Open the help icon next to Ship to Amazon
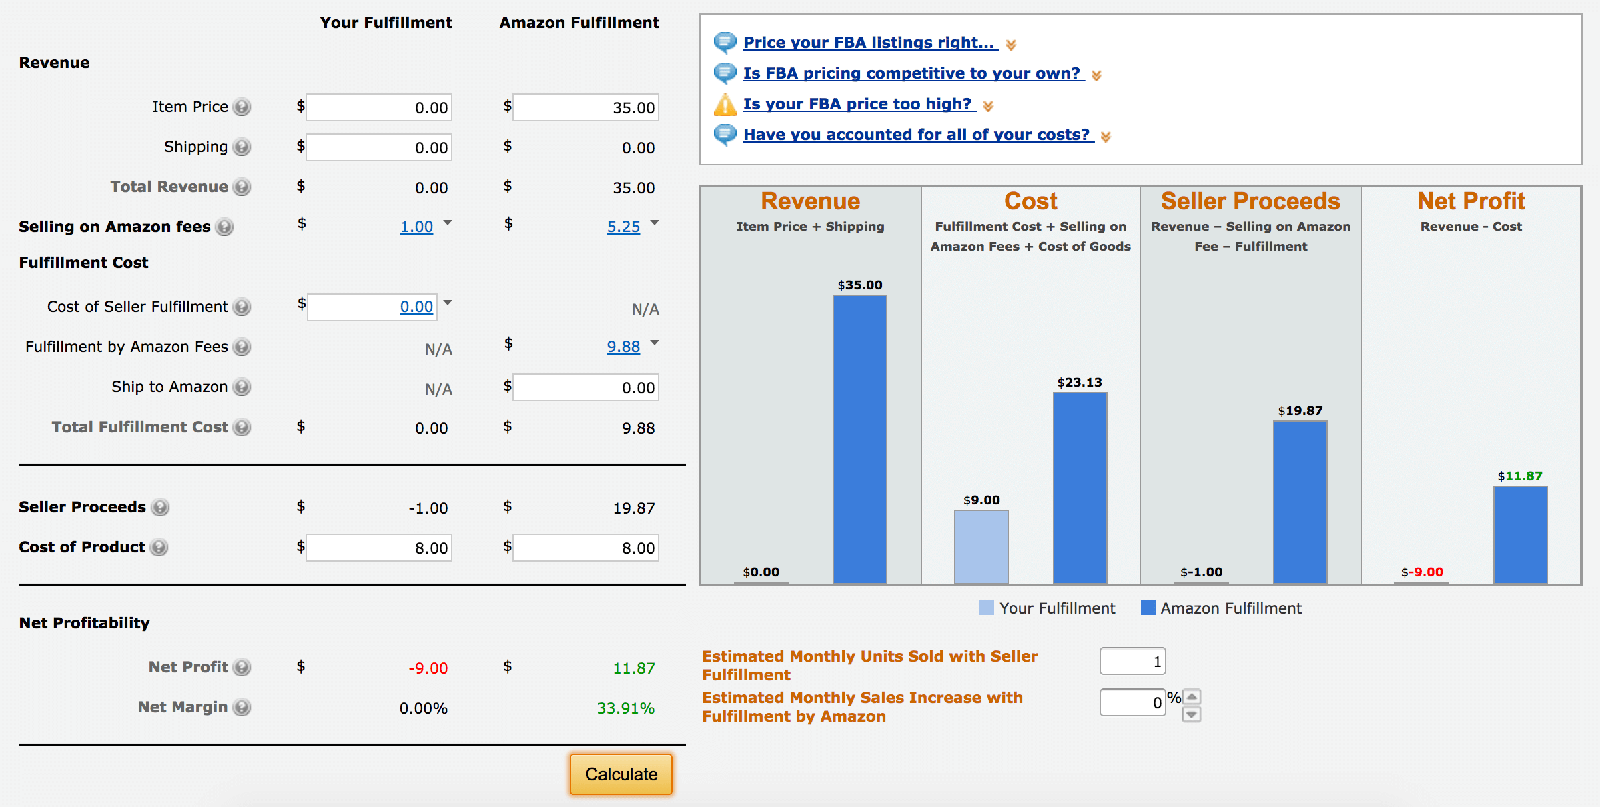This screenshot has height=807, width=1600. pos(242,387)
